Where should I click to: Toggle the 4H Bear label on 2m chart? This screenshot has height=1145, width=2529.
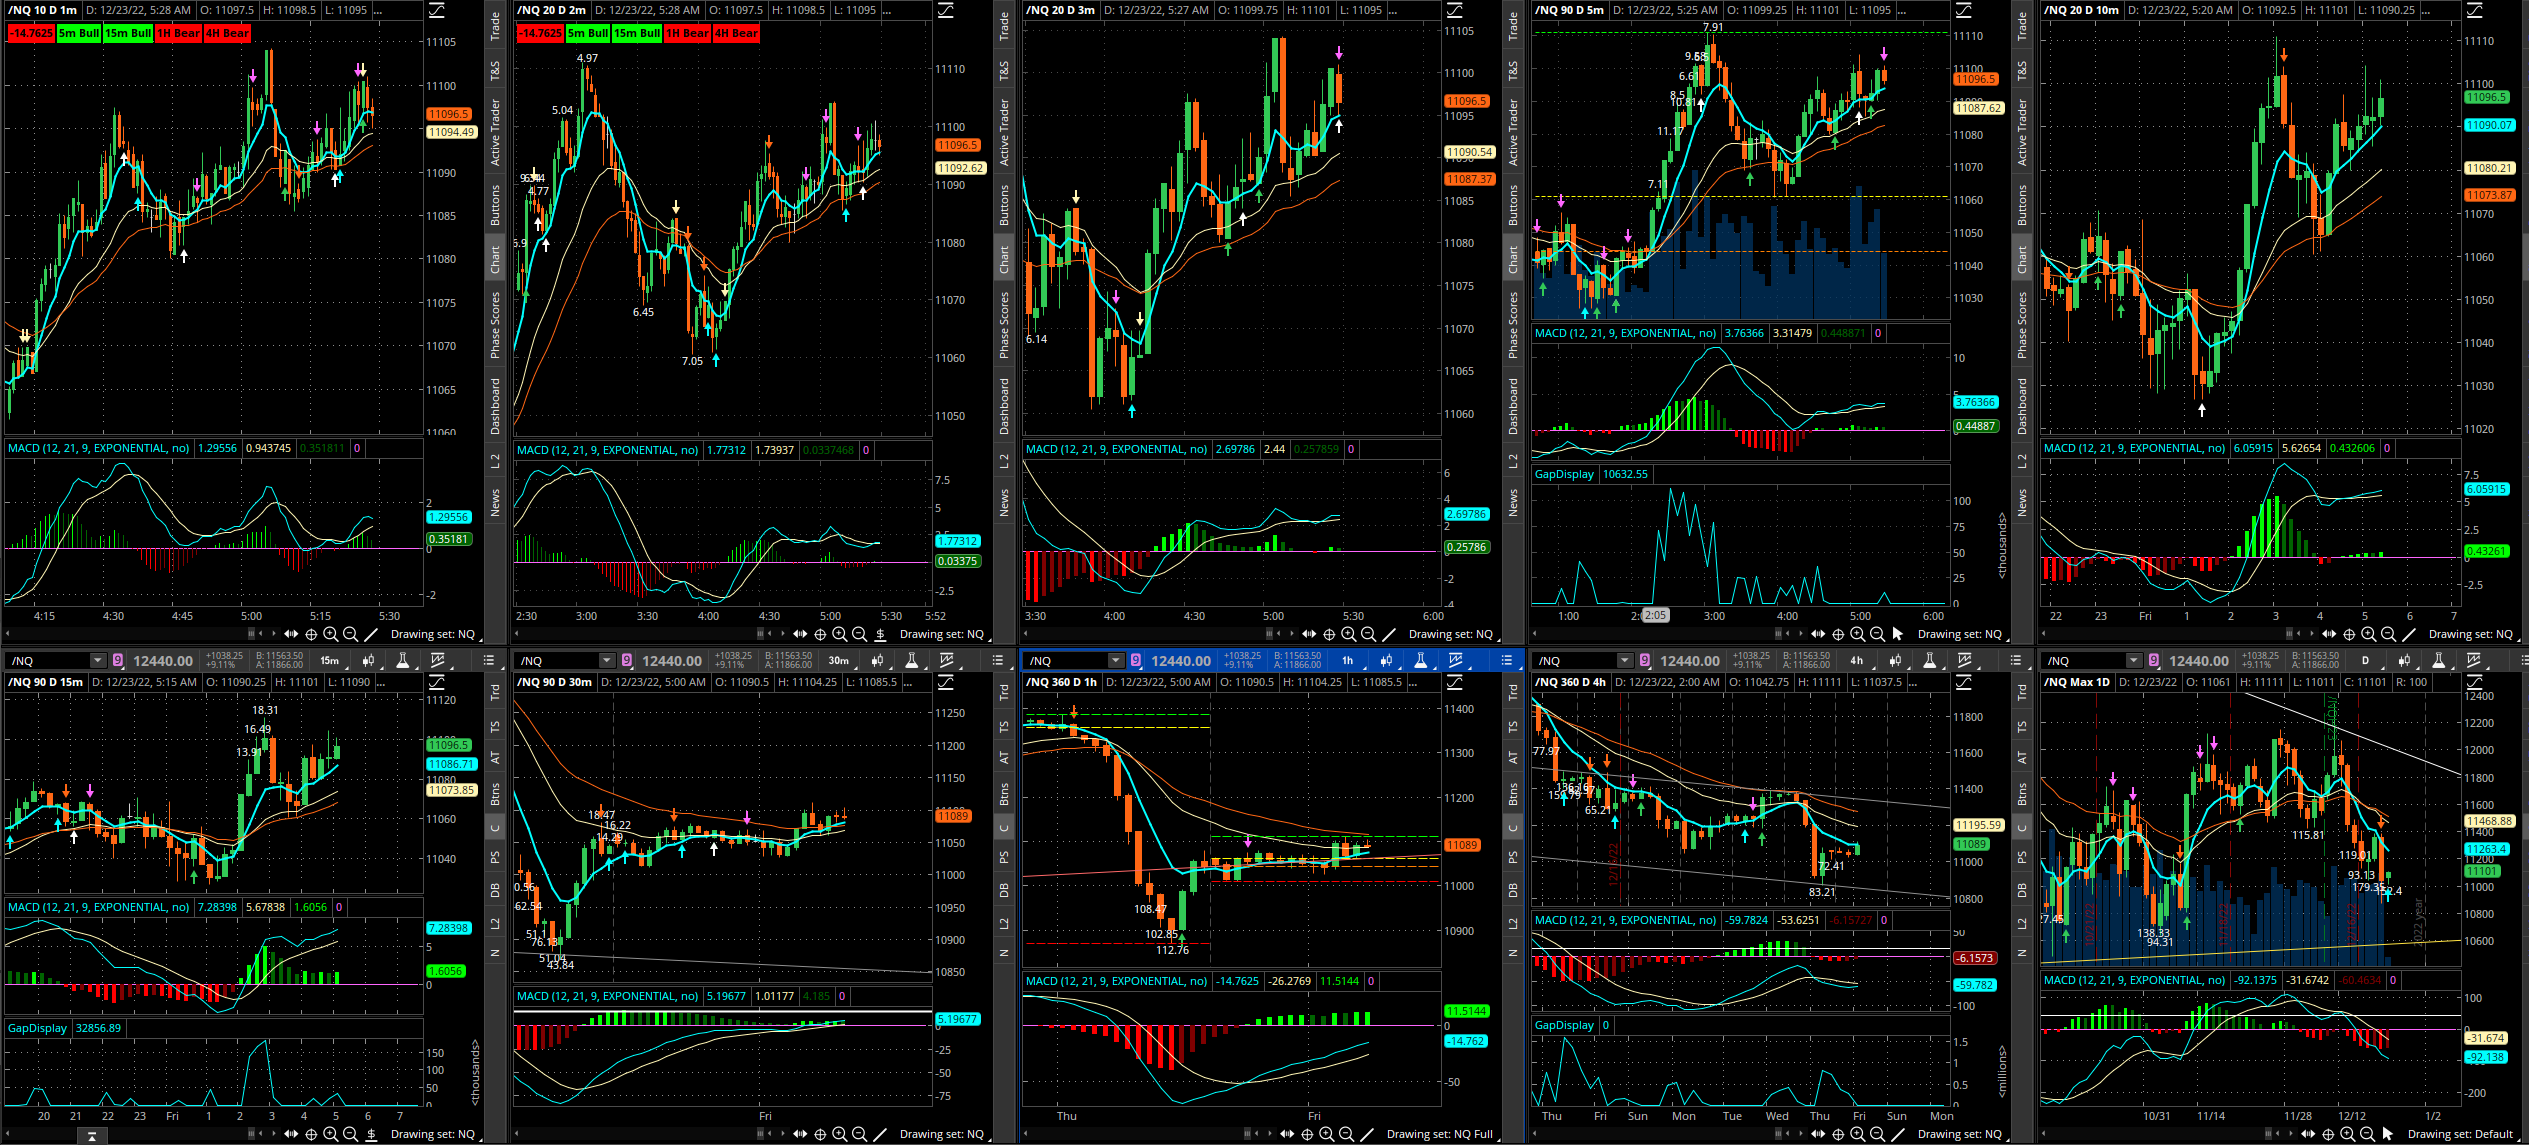736,33
